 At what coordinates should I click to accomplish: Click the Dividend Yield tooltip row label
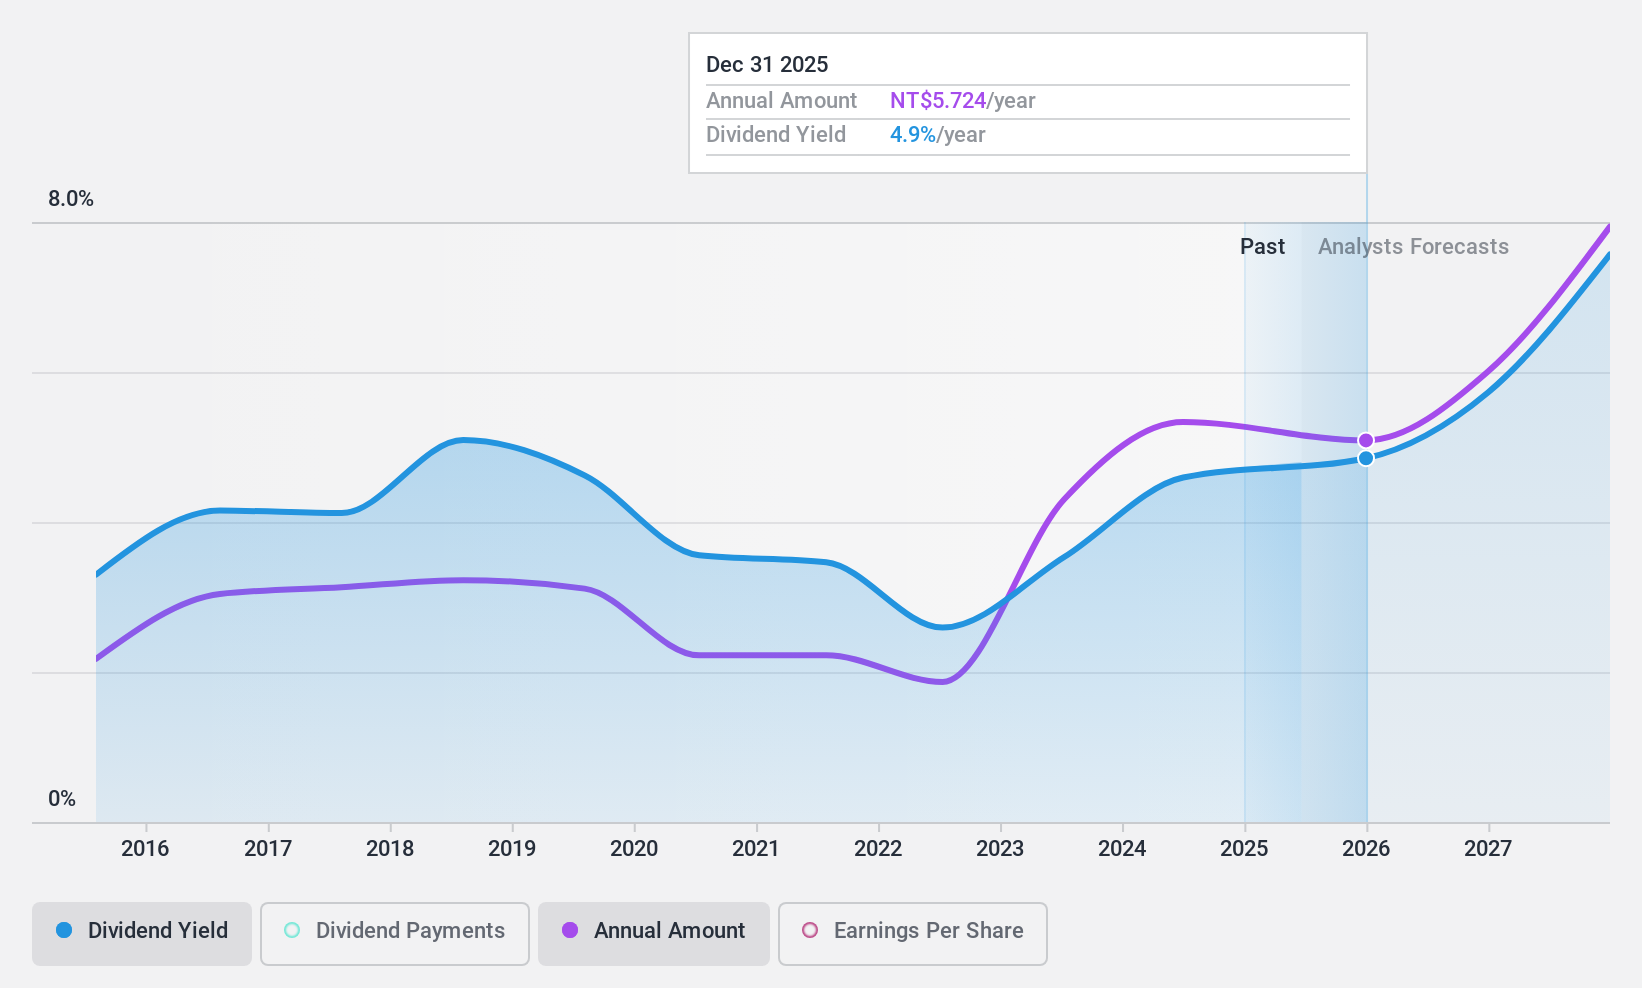[776, 135]
